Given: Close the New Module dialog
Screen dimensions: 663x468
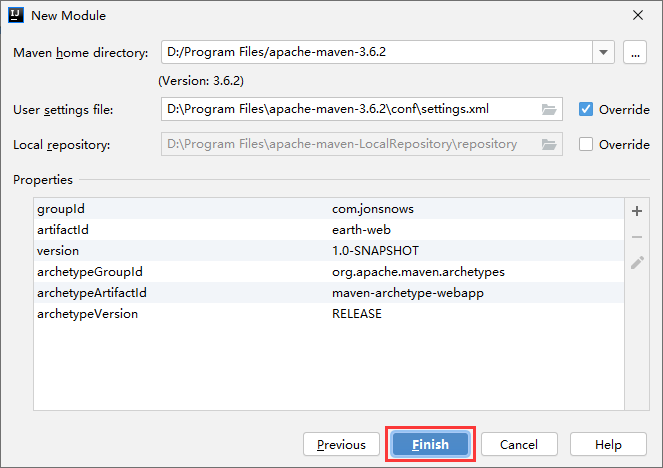Looking at the screenshot, I should [638, 15].
